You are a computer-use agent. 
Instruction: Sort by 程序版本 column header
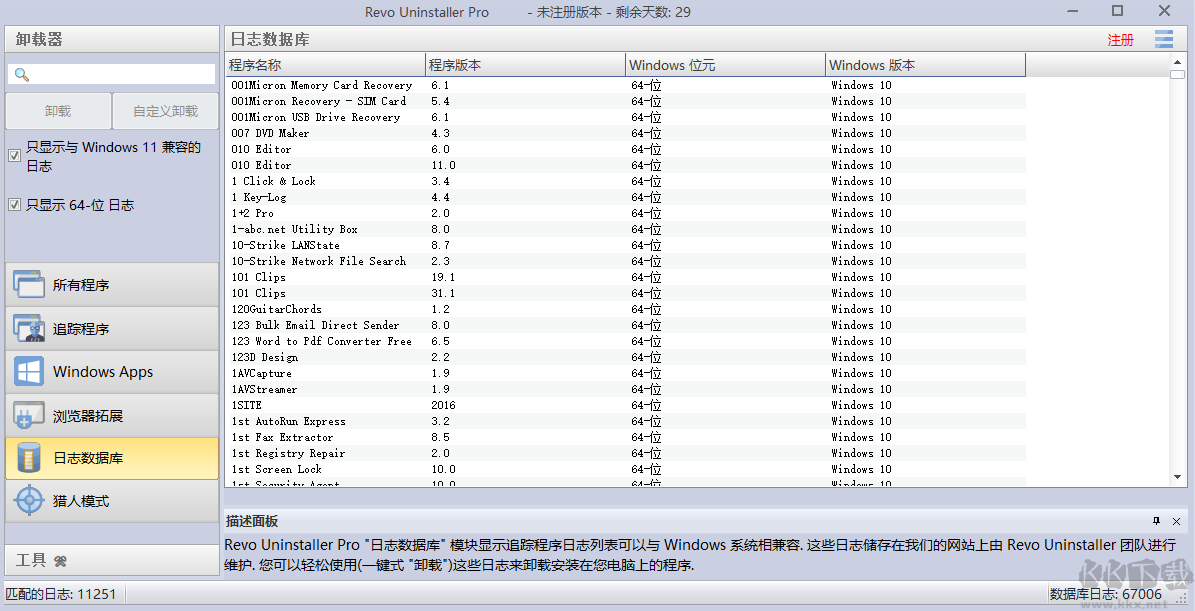(x=525, y=65)
